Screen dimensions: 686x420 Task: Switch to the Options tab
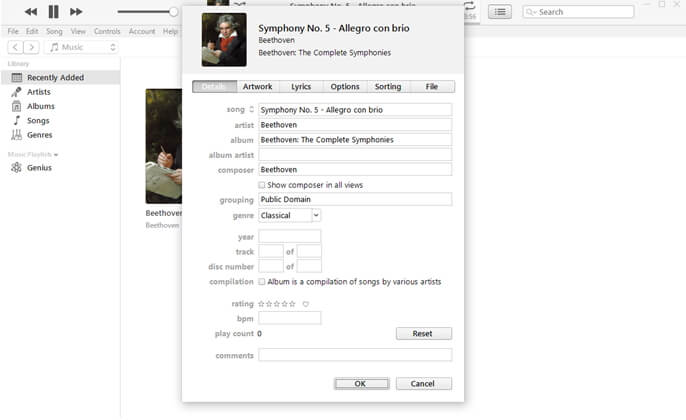345,87
